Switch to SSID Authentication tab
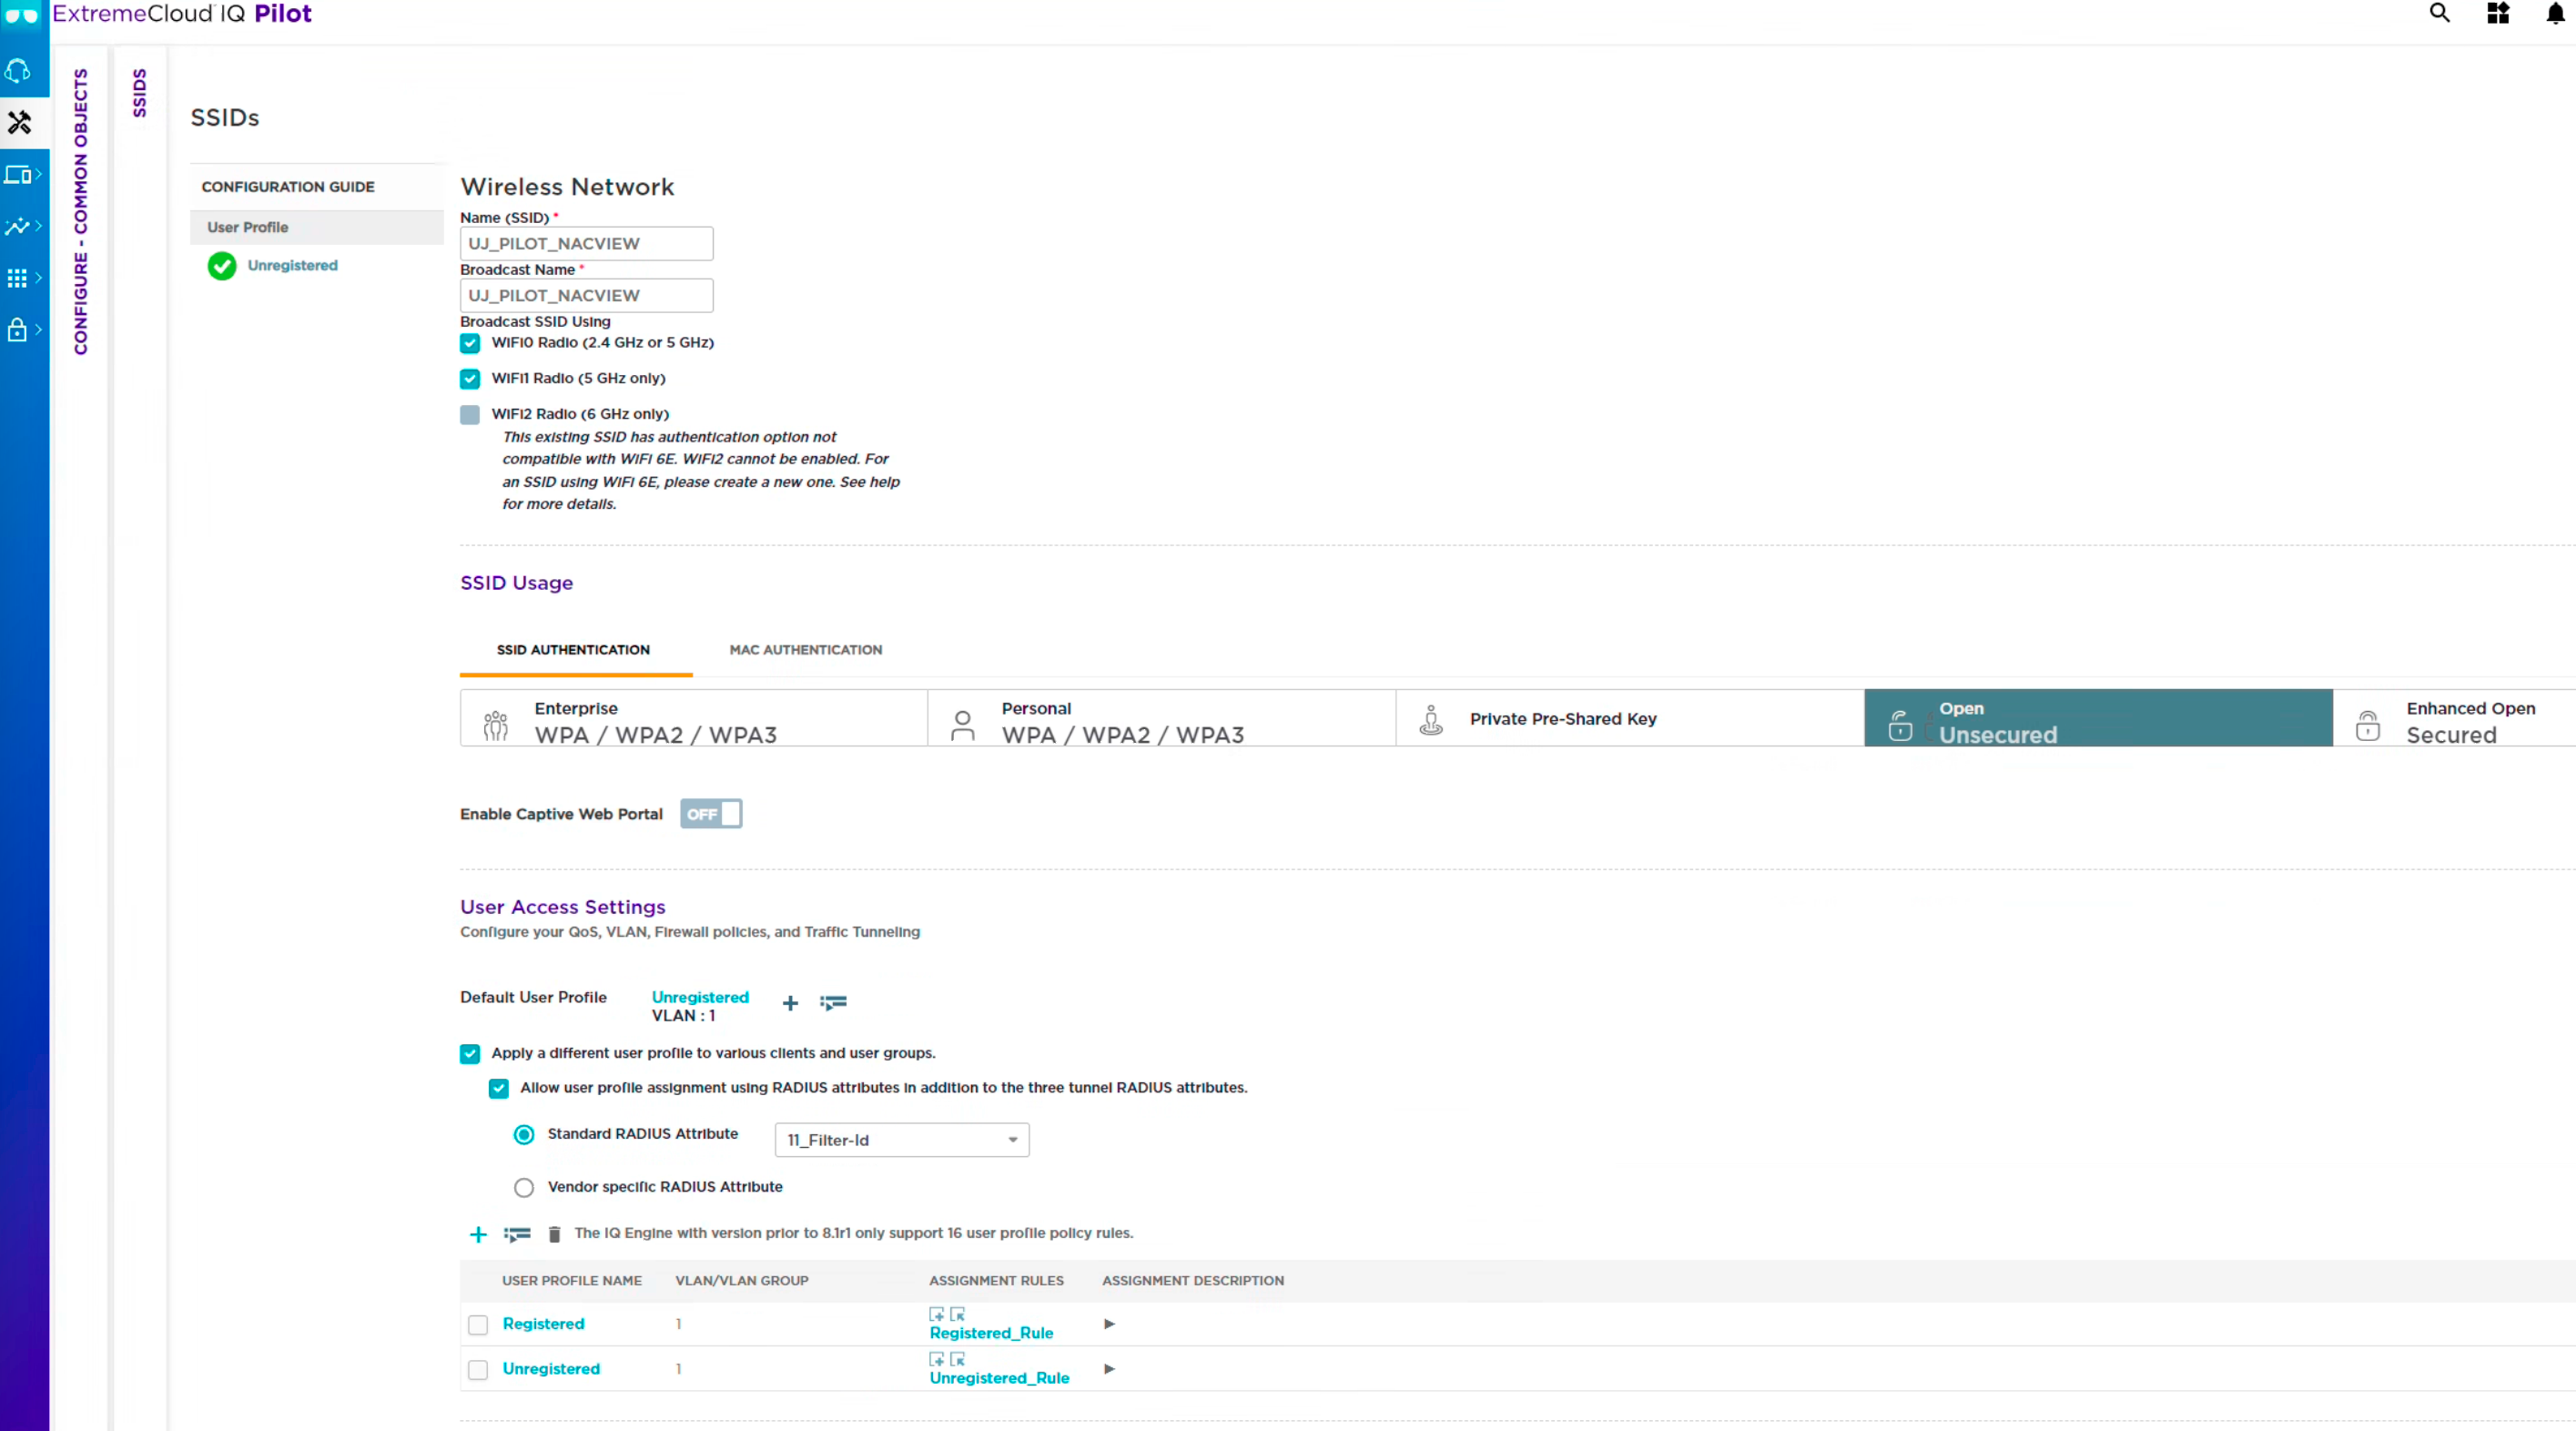This screenshot has height=1431, width=2576. [574, 650]
